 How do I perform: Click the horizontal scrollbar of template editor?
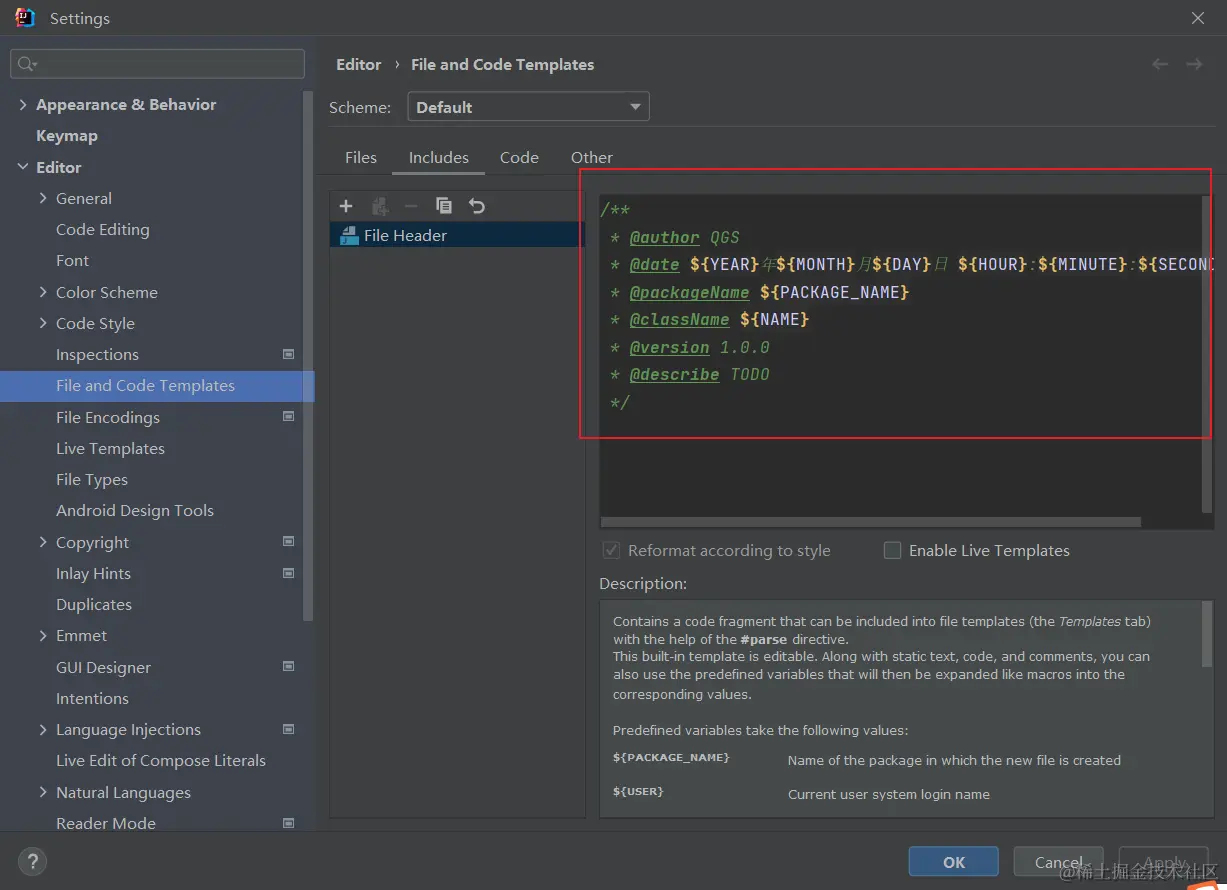coord(871,522)
